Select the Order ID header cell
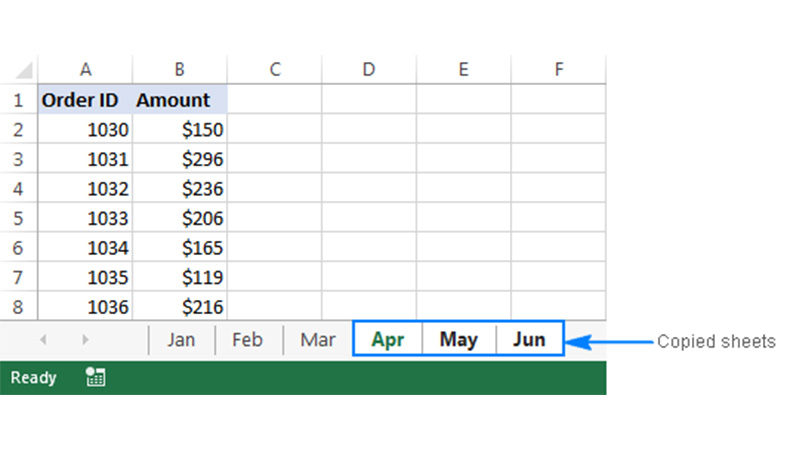 click(86, 100)
